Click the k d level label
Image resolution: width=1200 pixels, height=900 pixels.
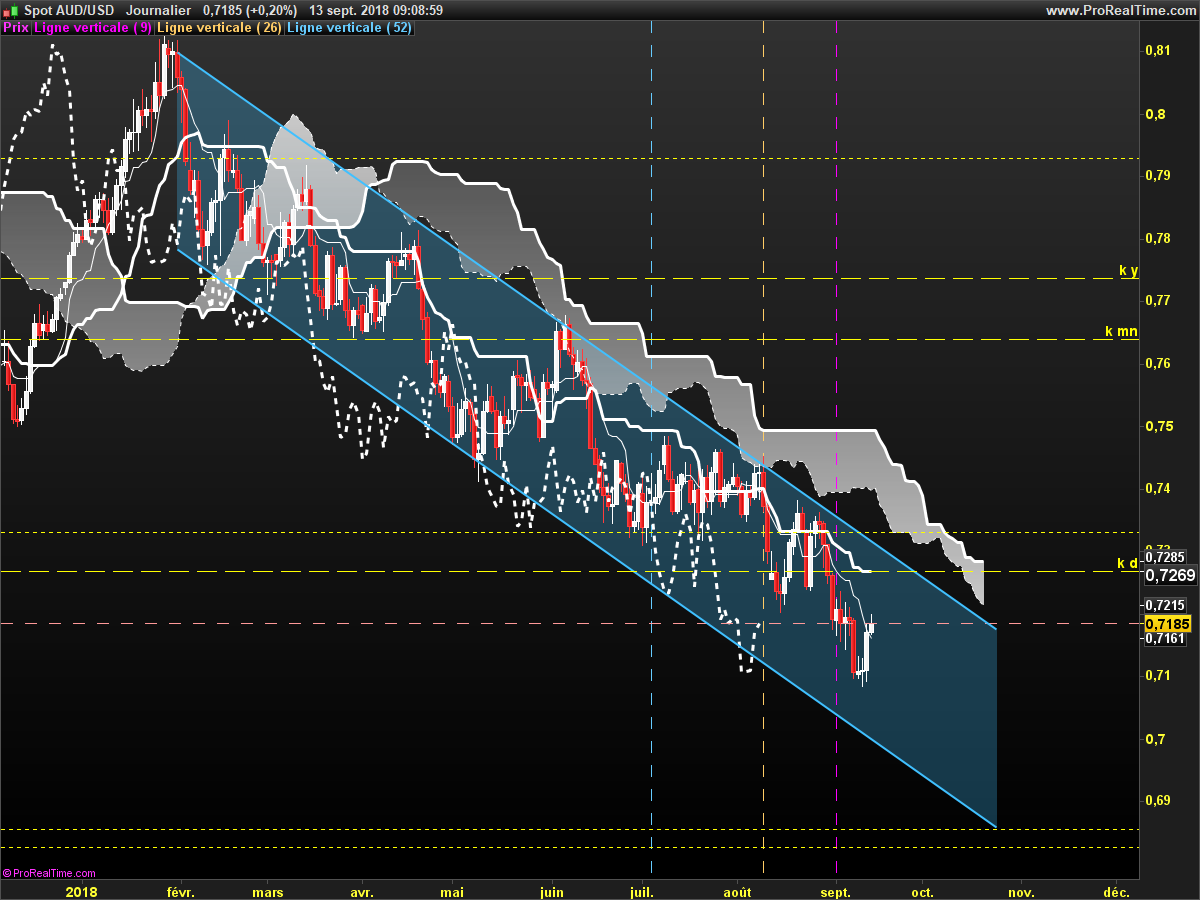(1128, 564)
